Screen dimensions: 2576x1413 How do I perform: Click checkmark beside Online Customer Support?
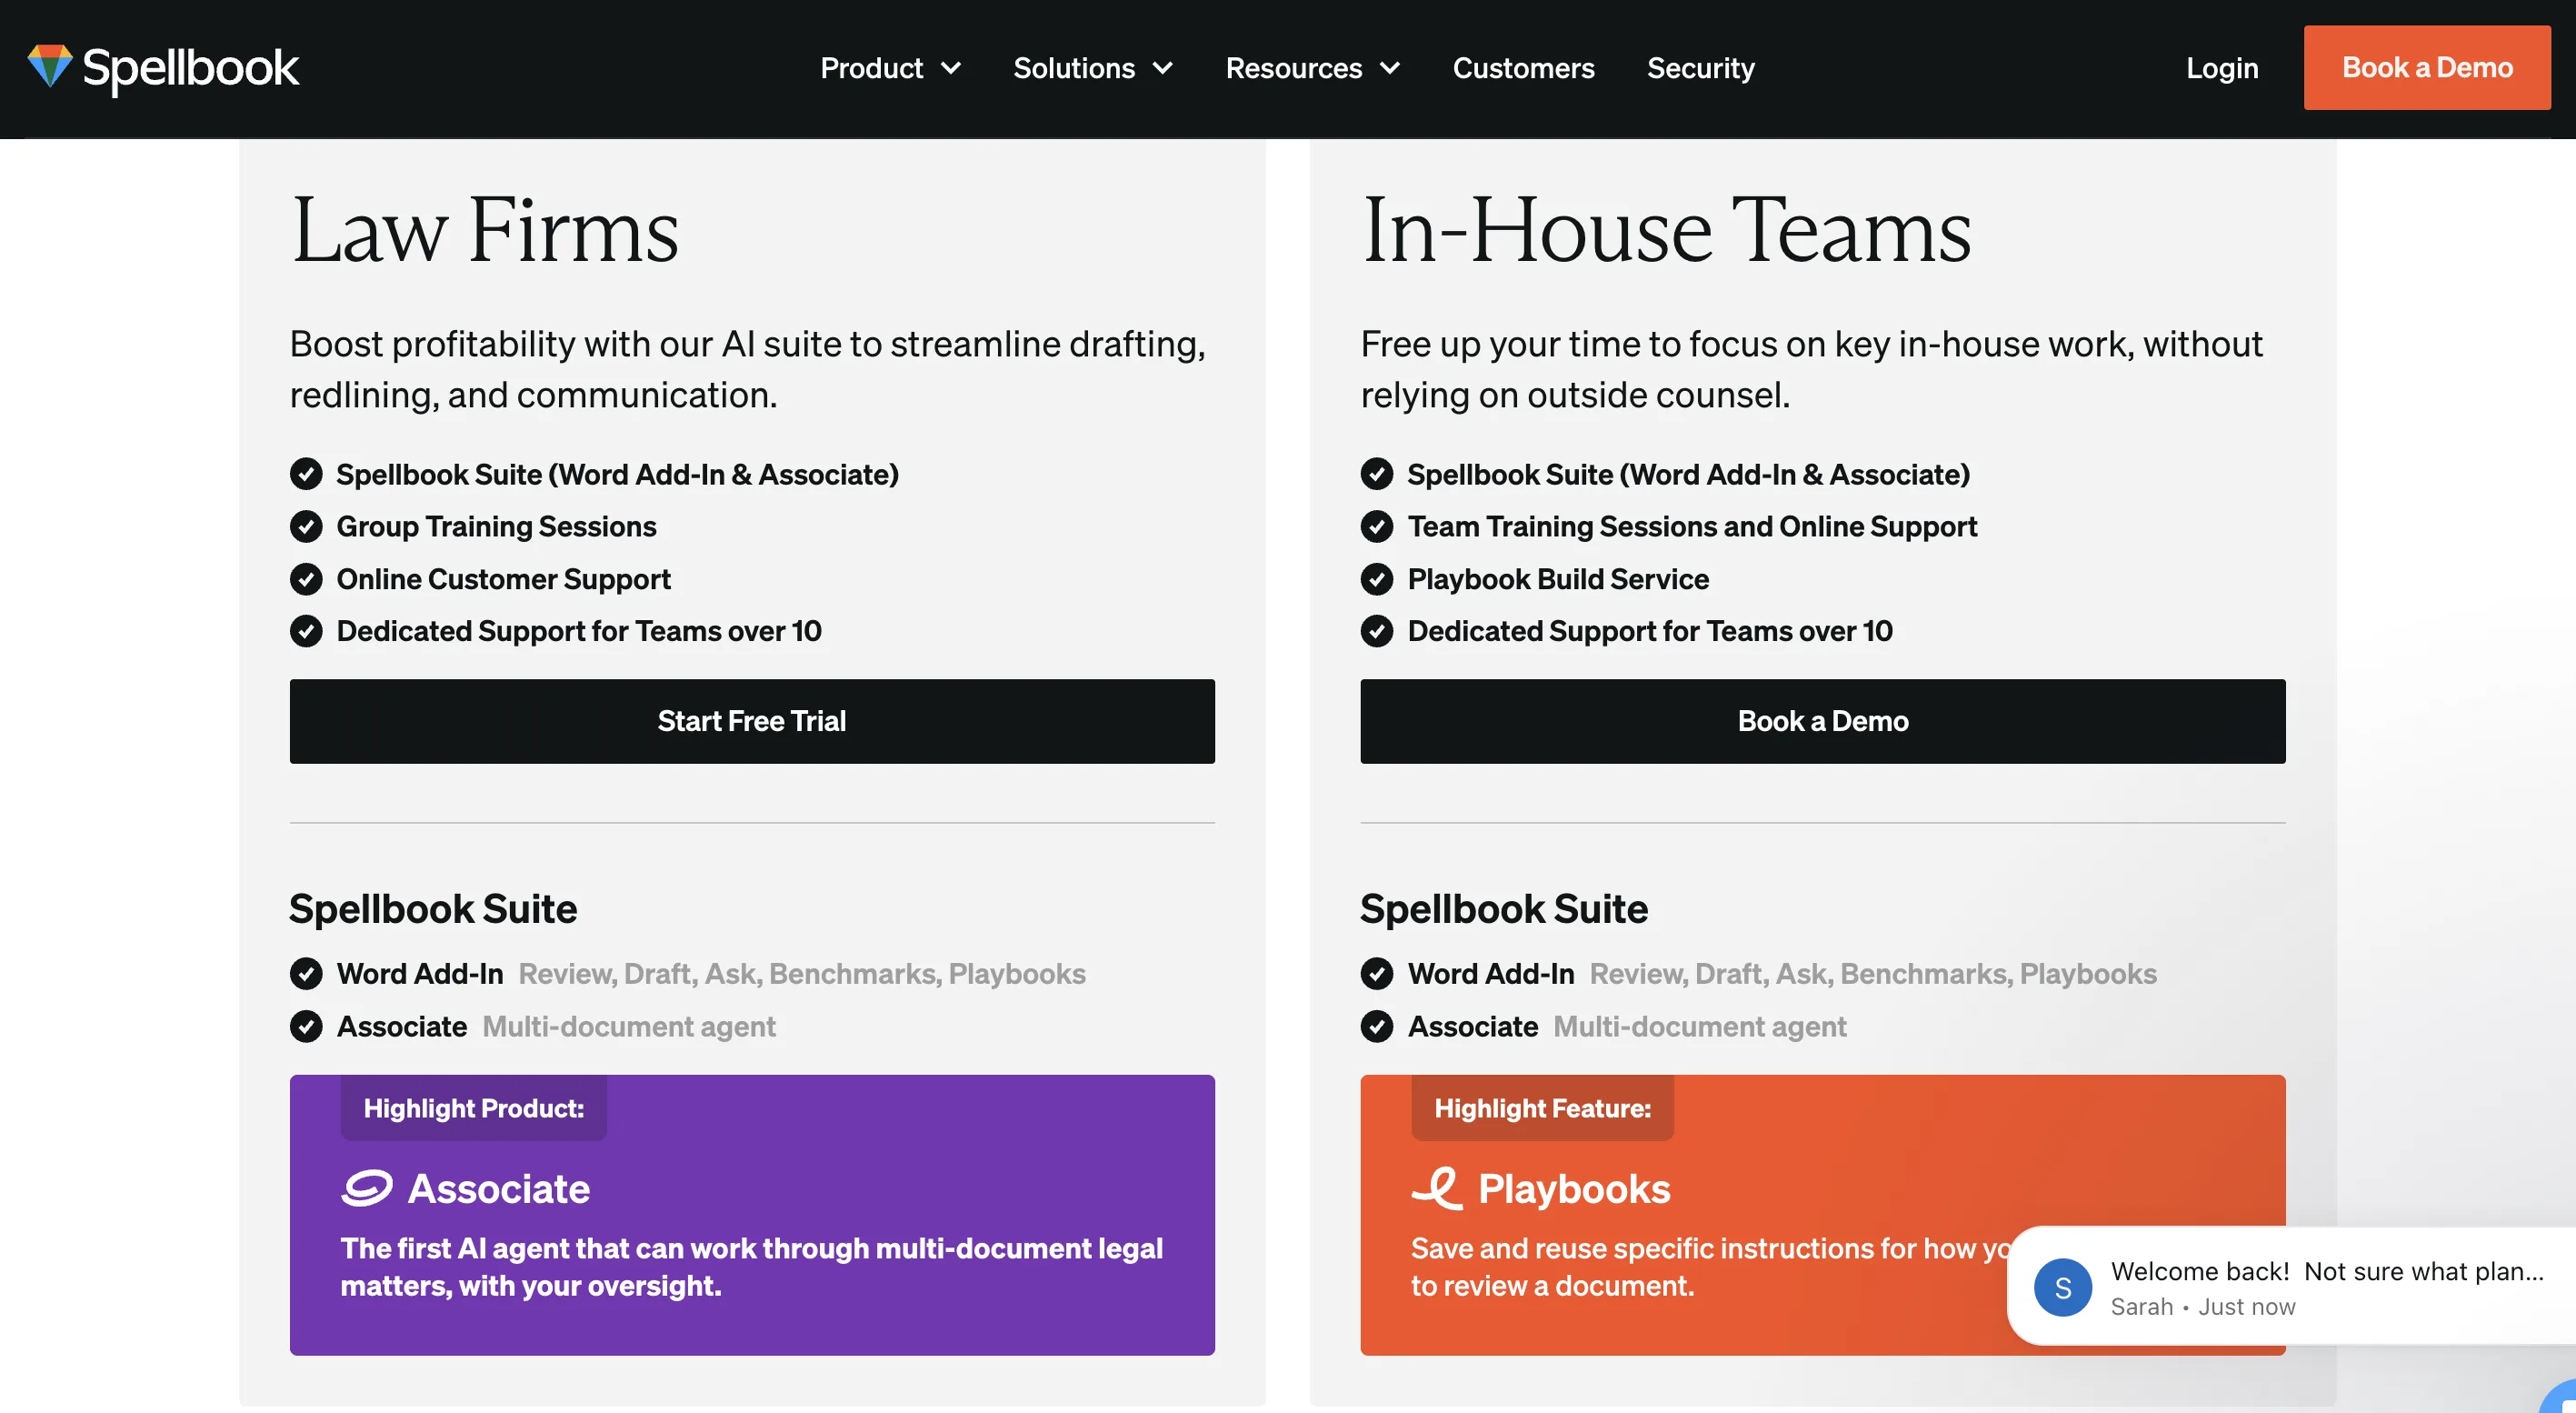click(306, 579)
